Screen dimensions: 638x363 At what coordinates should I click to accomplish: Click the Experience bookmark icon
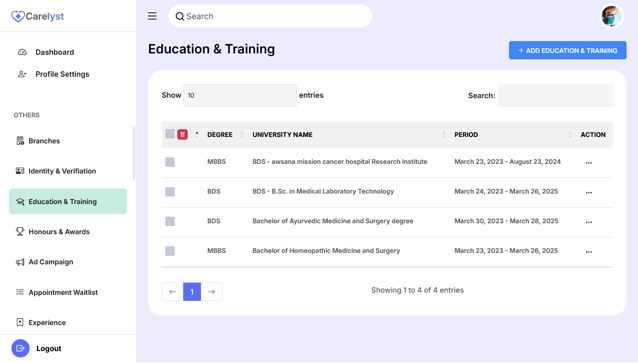tap(20, 322)
